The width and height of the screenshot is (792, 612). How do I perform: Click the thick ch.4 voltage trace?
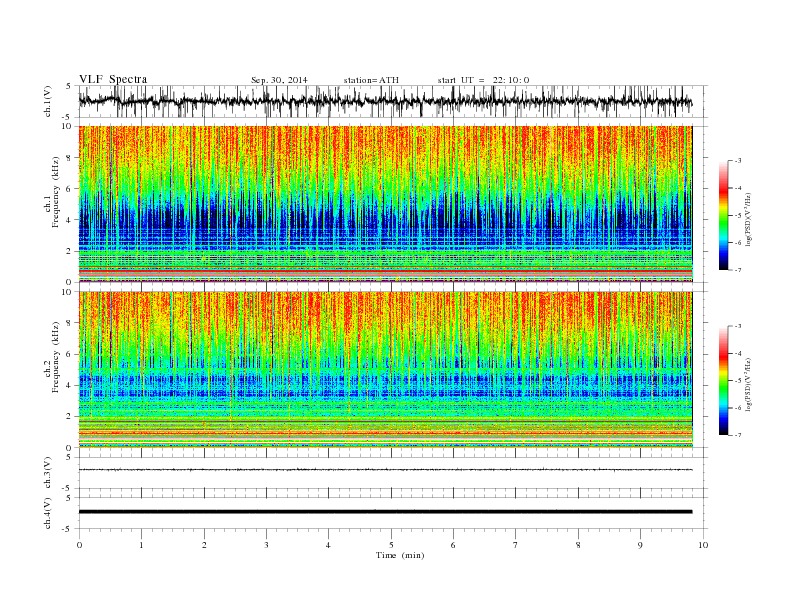[x=386, y=512]
